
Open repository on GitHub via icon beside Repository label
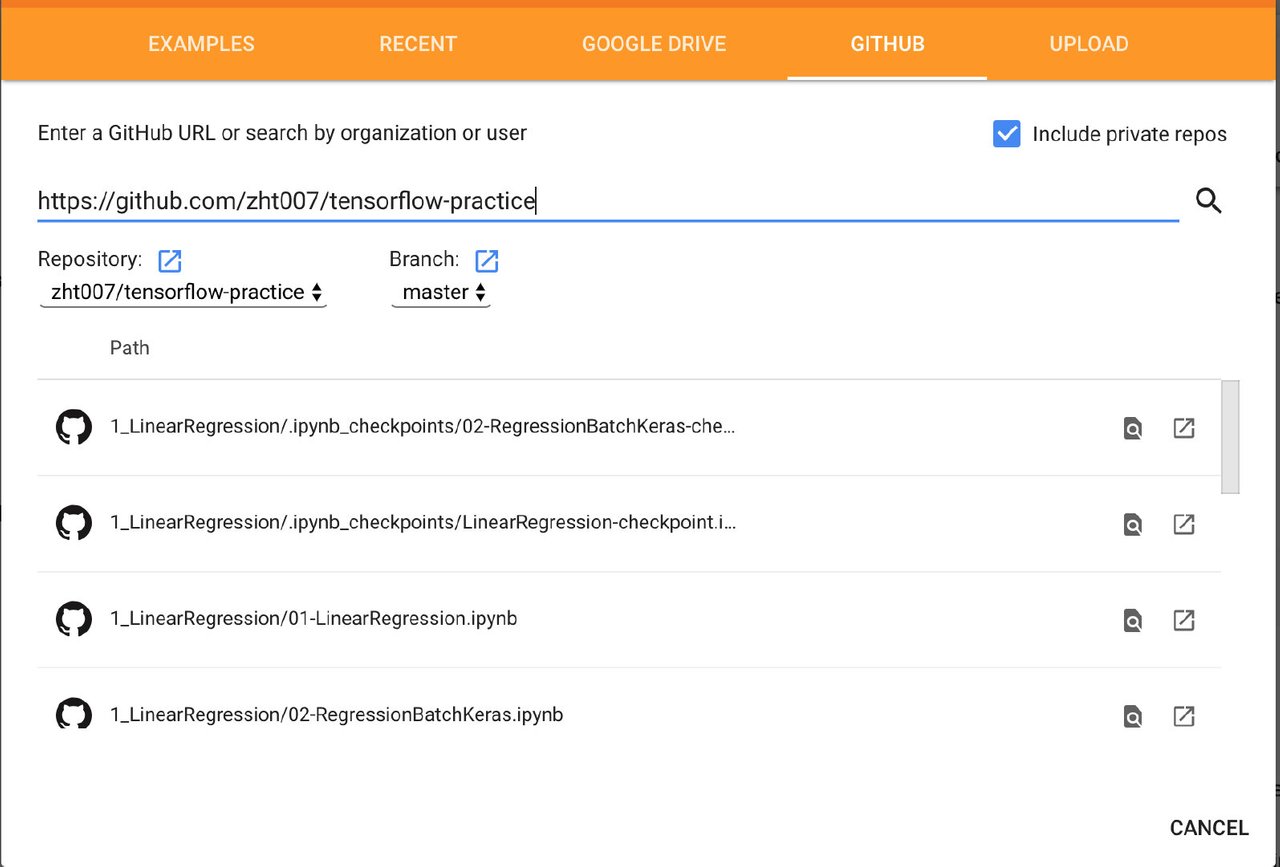[x=170, y=261]
